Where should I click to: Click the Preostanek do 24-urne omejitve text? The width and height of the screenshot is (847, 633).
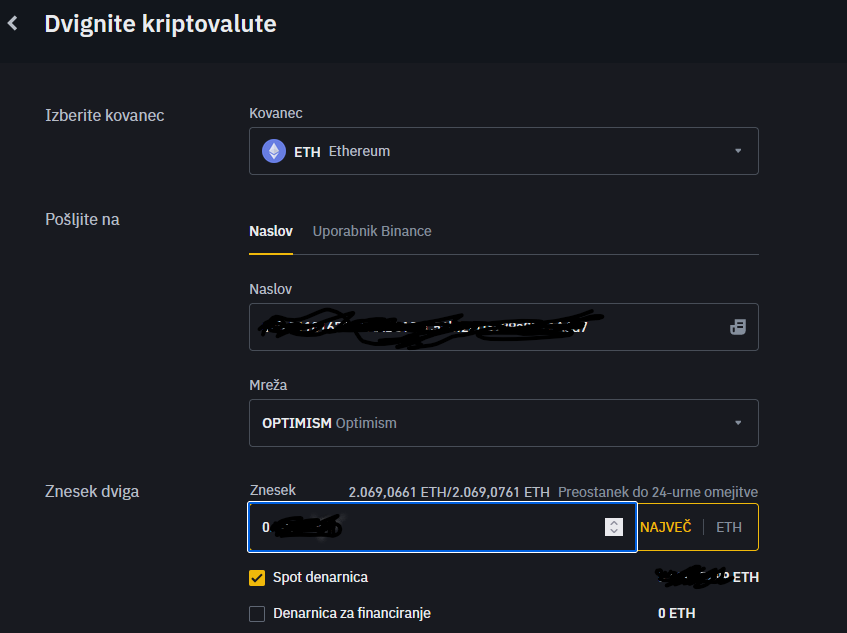(x=657, y=492)
